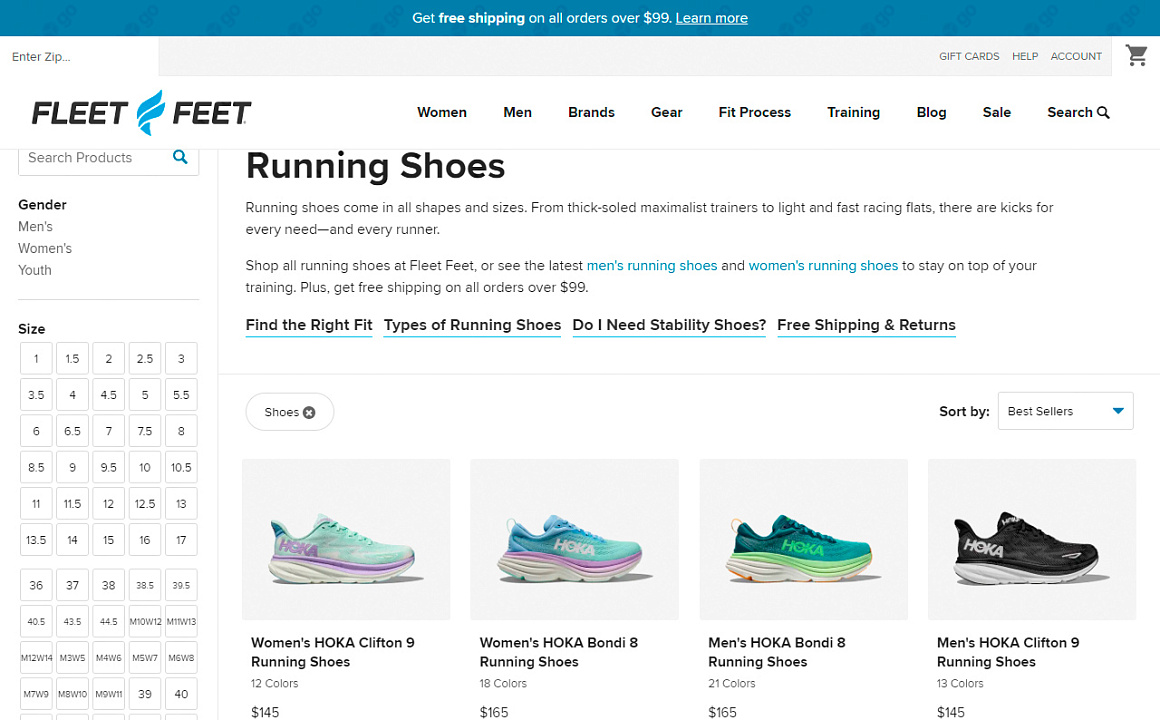1160x720 pixels.
Task: Open the Brands navigation menu
Action: pyautogui.click(x=591, y=112)
